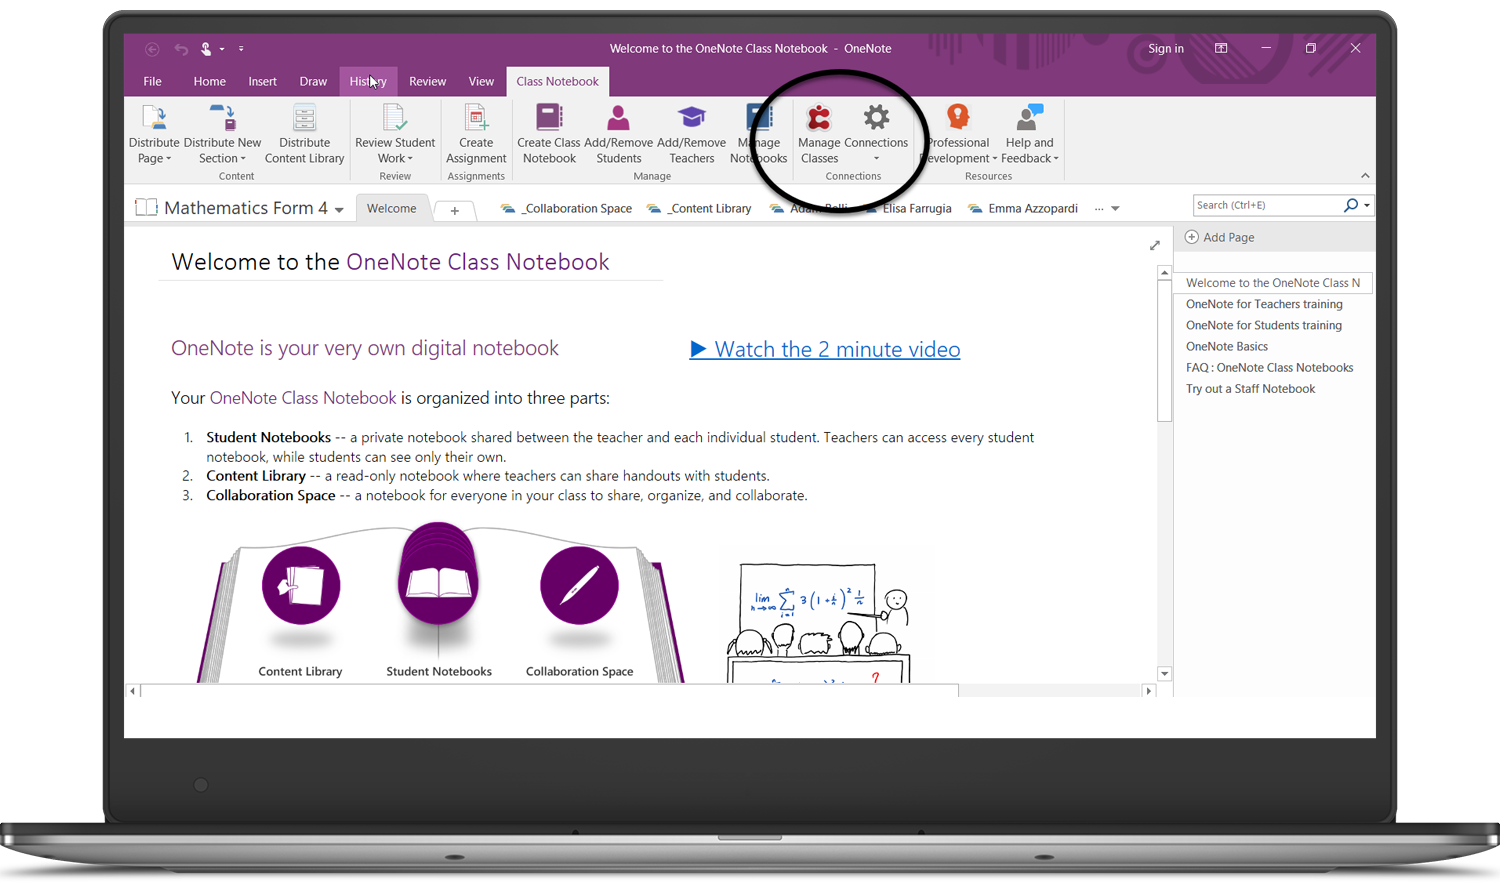Open Emma Azzopardi section group
The height and width of the screenshot is (883, 1500).
tap(1023, 208)
